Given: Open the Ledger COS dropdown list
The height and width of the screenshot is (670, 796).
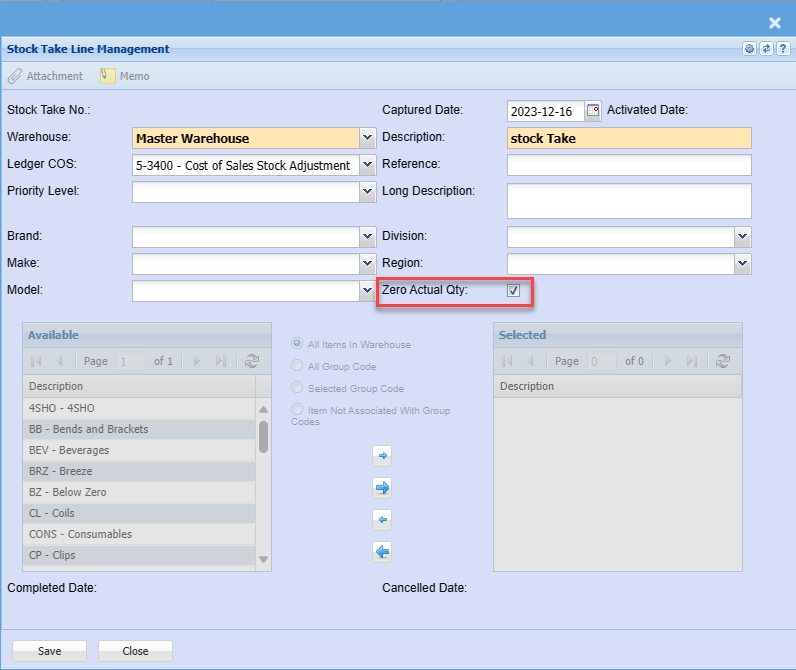Looking at the screenshot, I should (x=367, y=165).
